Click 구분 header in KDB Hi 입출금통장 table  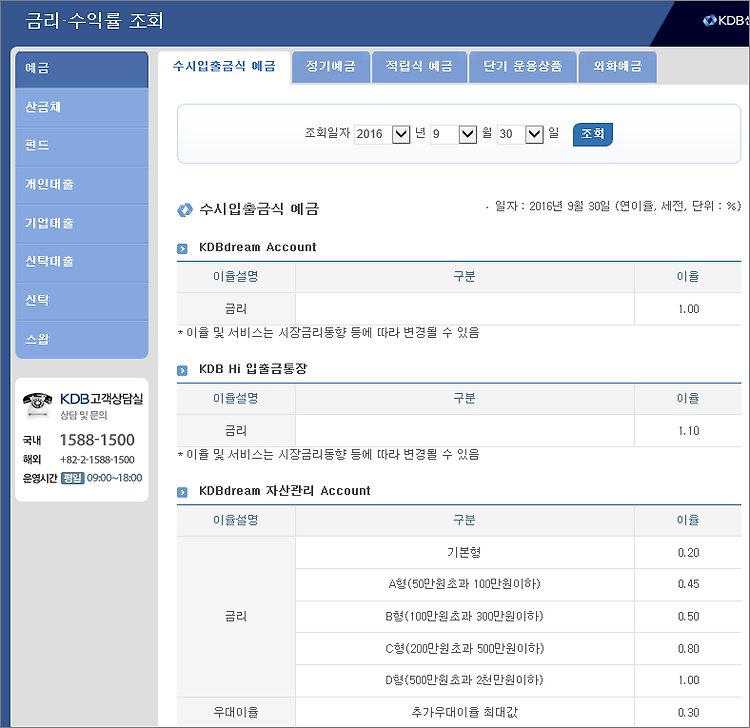(x=464, y=398)
